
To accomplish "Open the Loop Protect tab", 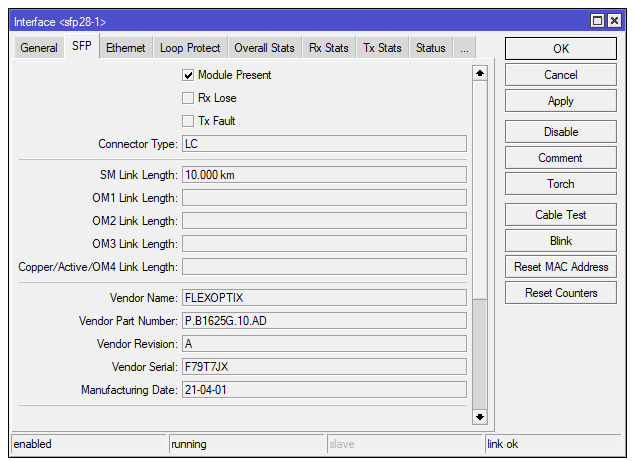I will pos(190,48).
